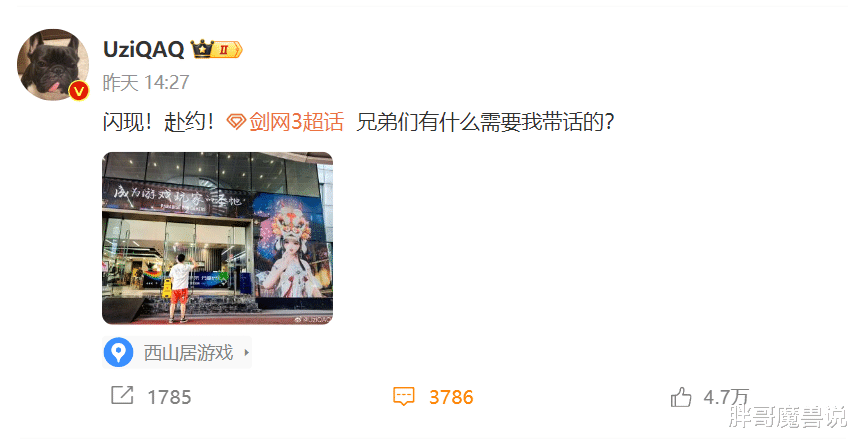Image resolution: width=860 pixels, height=444 pixels.
Task: Open the UziQAQ username link
Action: point(144,49)
